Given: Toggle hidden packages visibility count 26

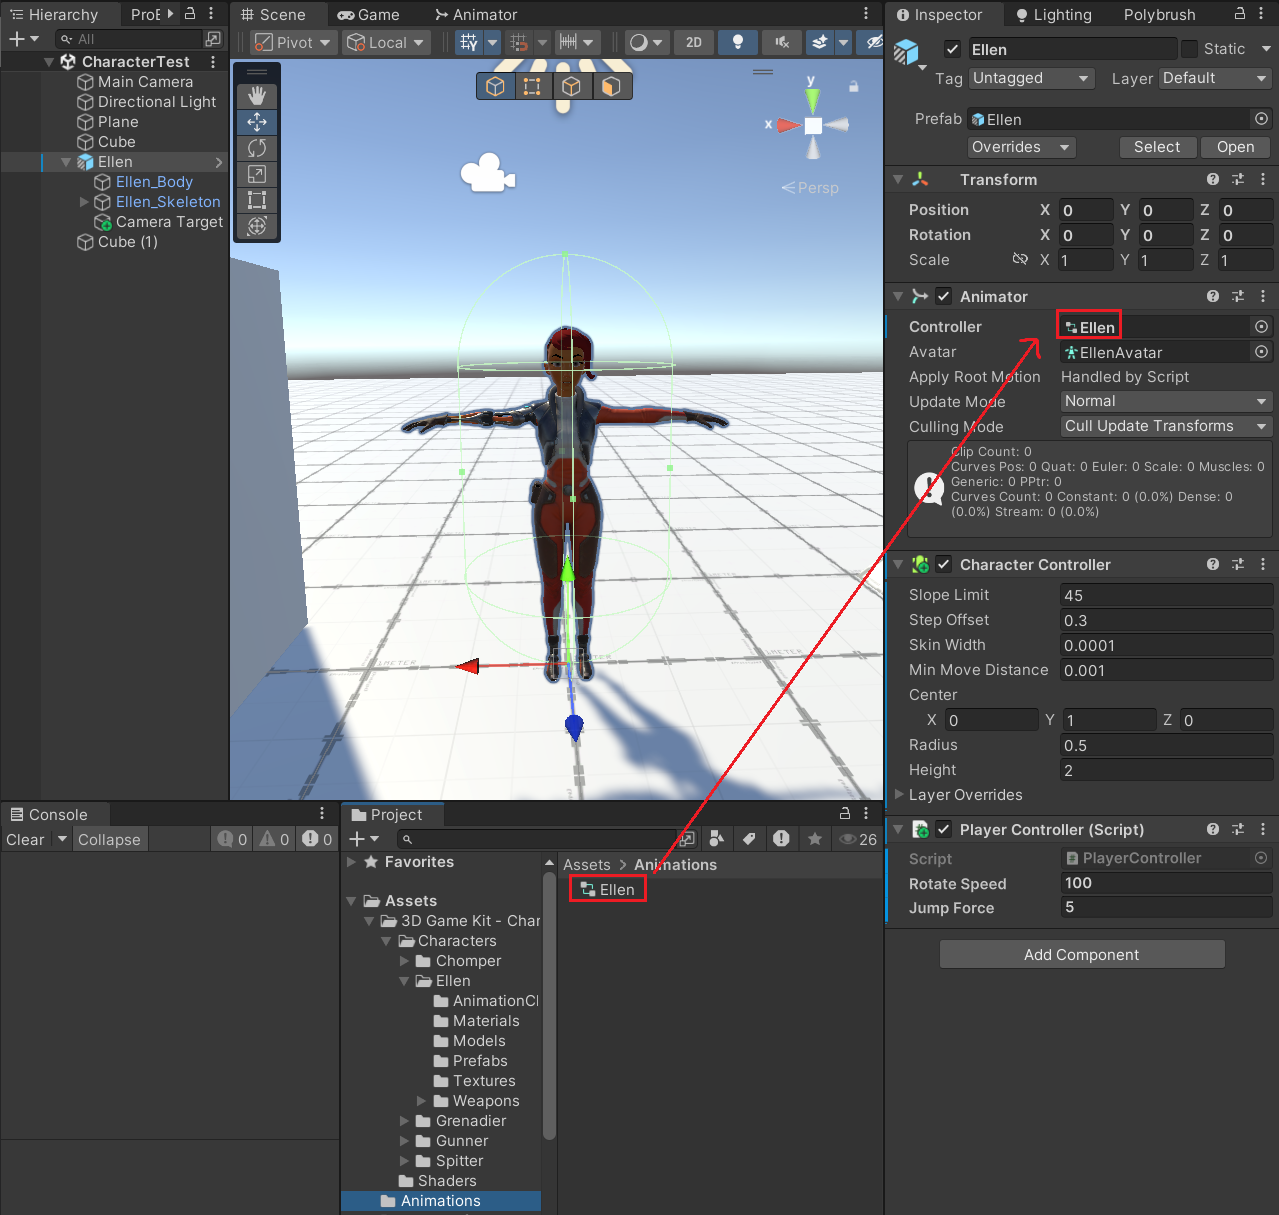Looking at the screenshot, I should click(x=859, y=839).
